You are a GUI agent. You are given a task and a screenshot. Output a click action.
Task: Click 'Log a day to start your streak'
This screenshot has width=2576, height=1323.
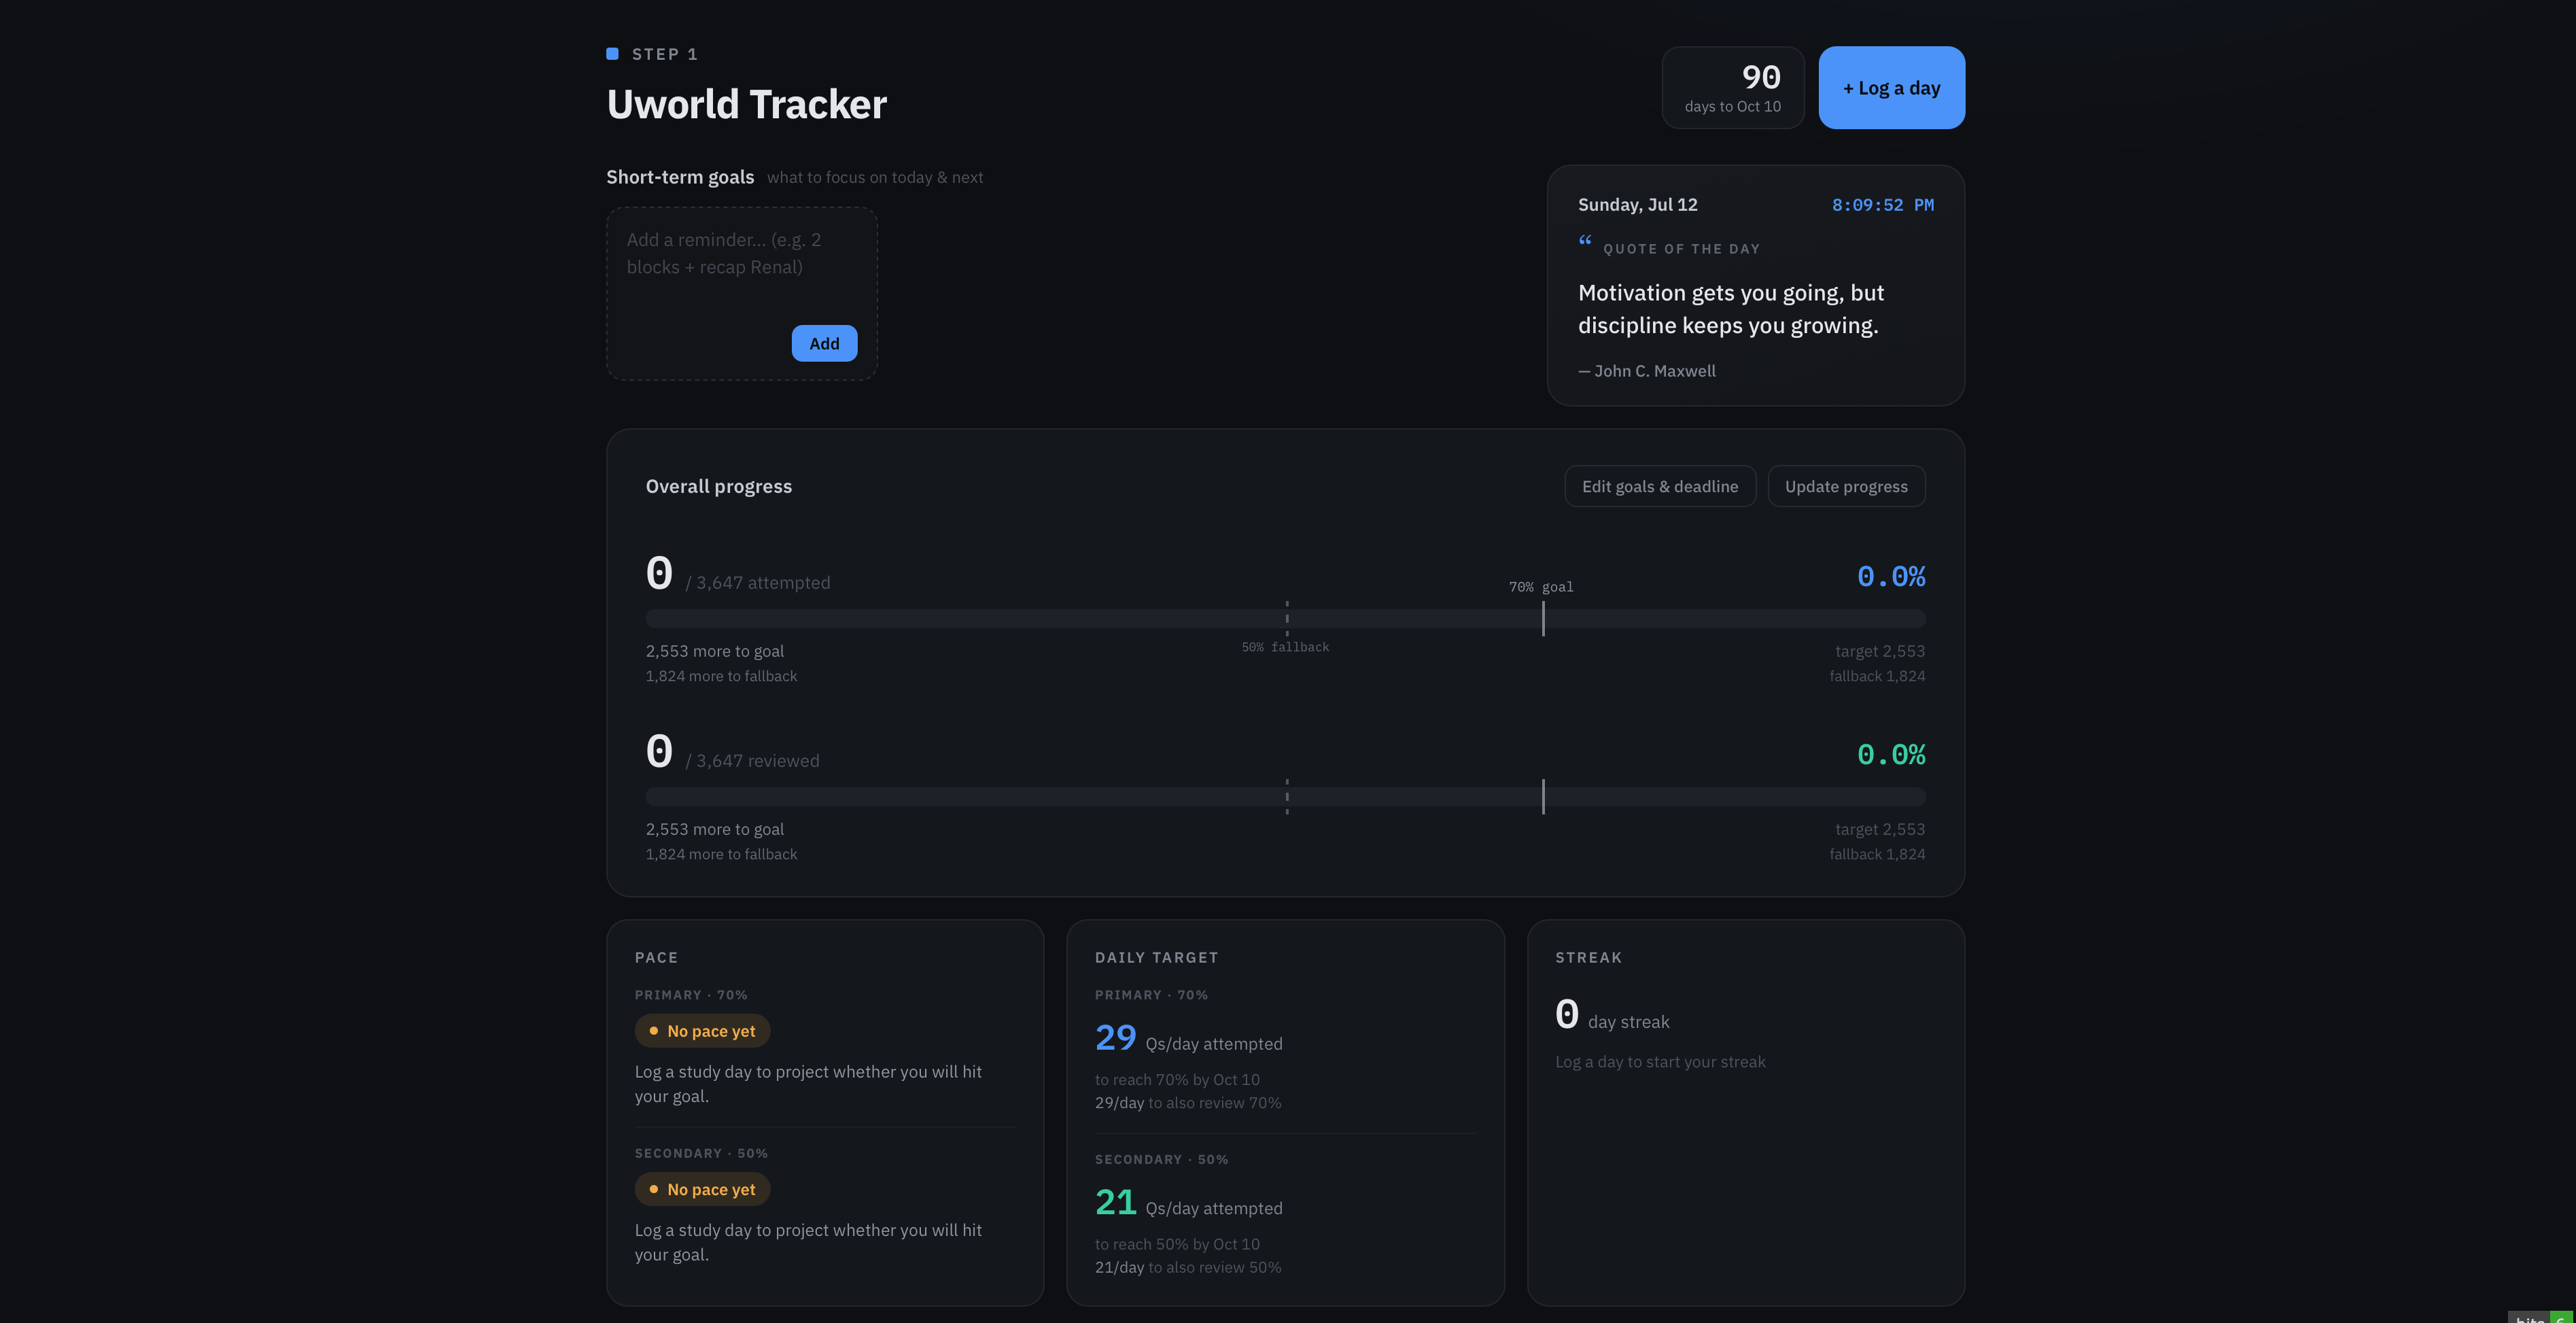pos(1660,1062)
